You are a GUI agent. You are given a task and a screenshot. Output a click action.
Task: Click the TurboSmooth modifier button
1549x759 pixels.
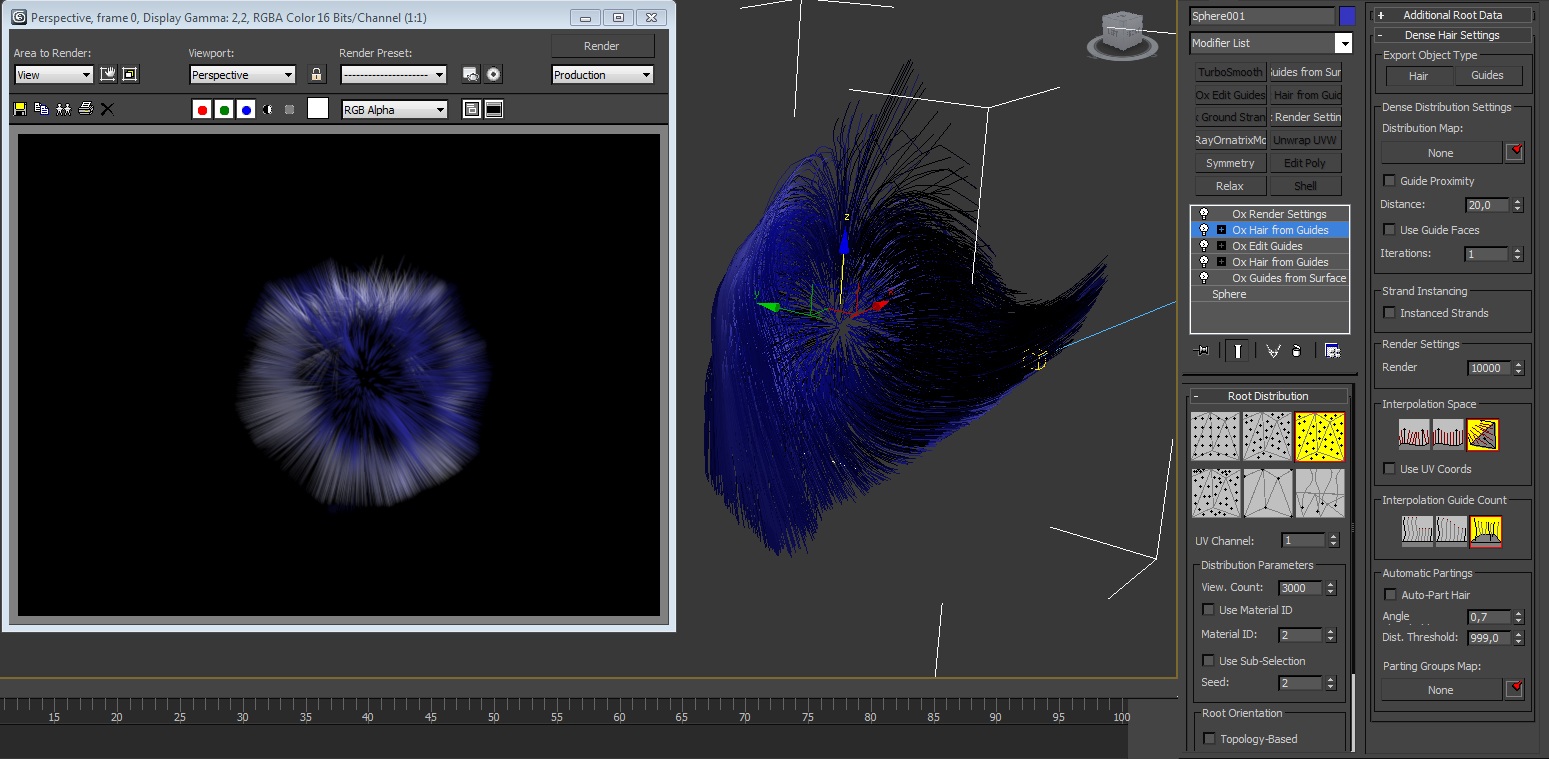click(1230, 72)
